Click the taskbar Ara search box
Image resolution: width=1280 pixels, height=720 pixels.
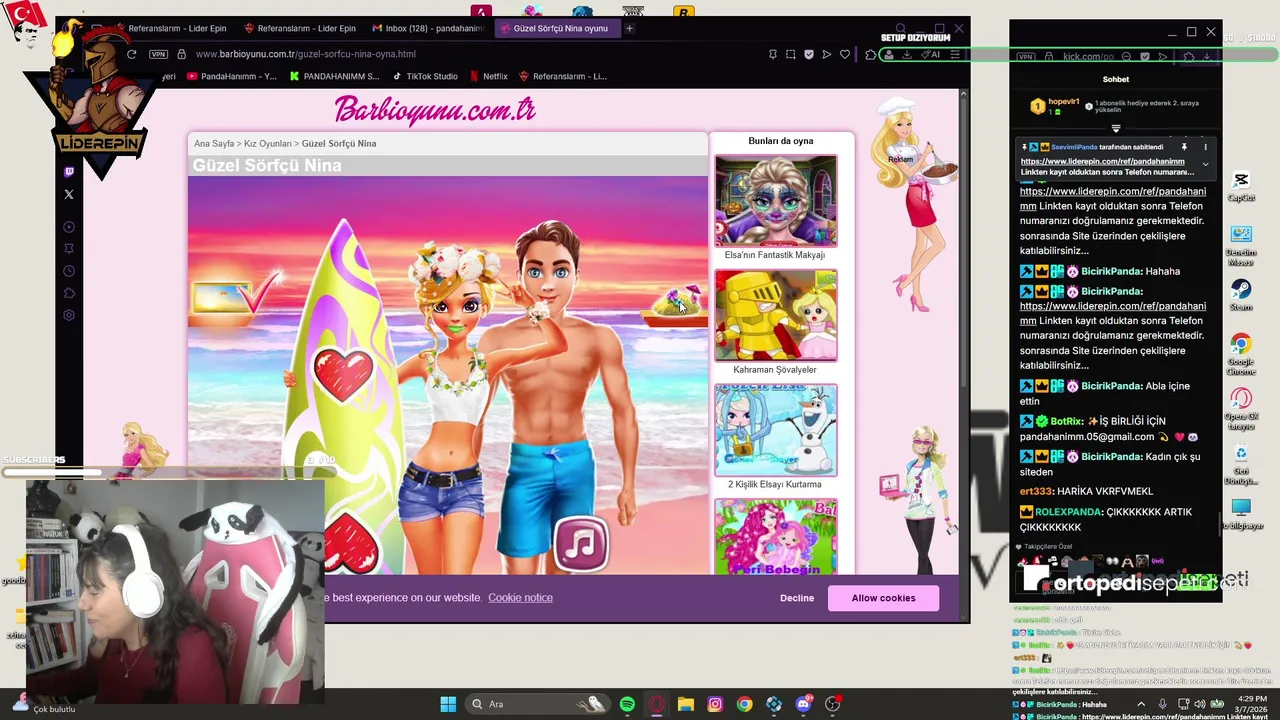[x=538, y=704]
